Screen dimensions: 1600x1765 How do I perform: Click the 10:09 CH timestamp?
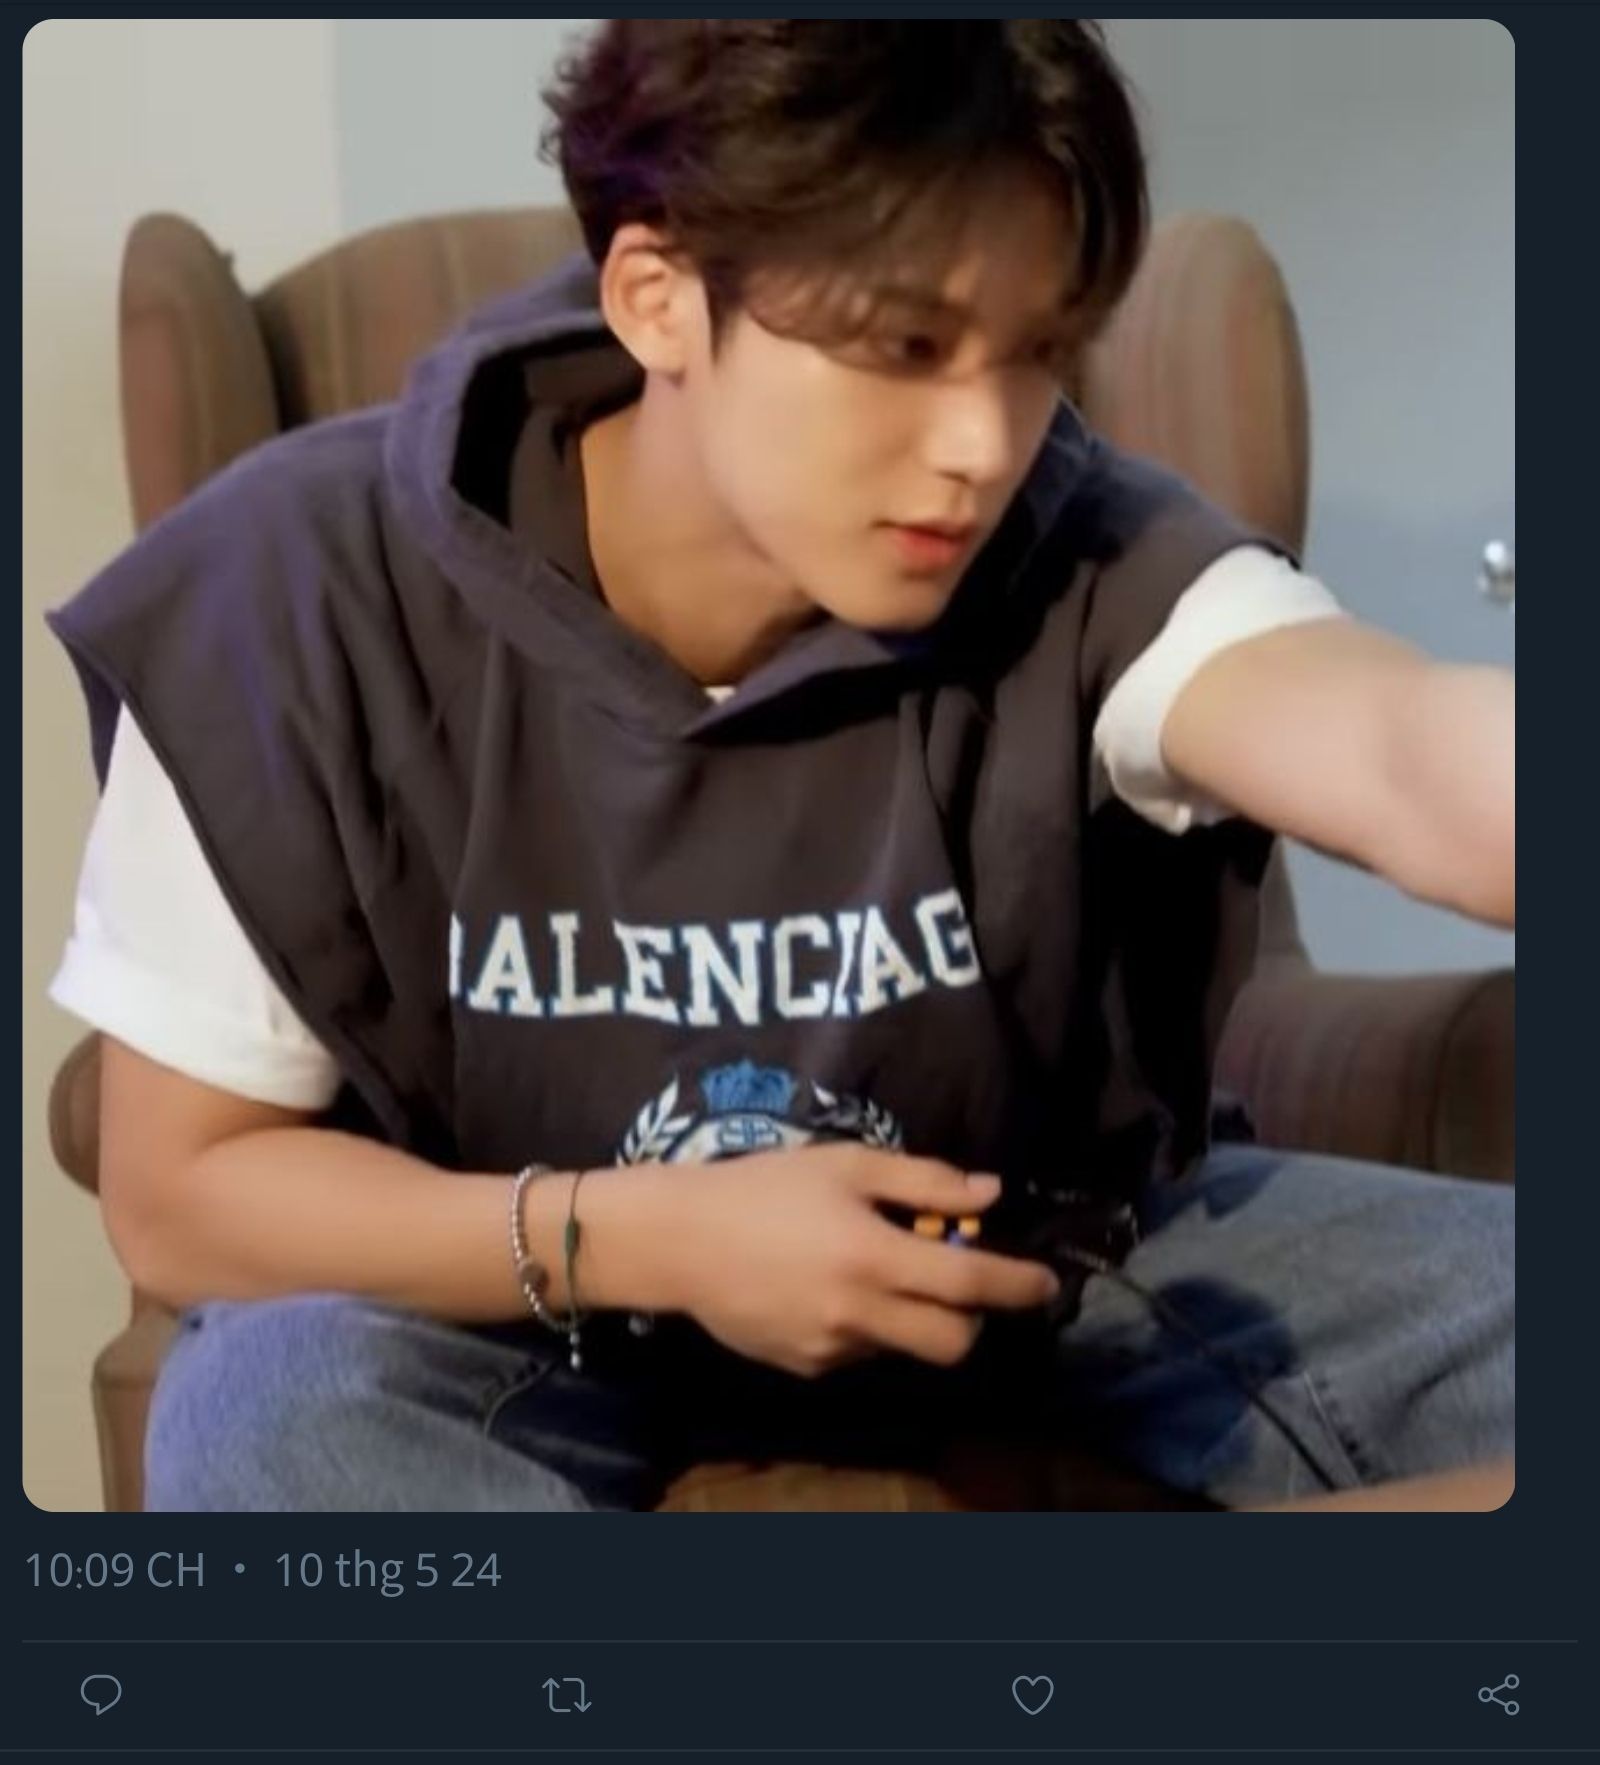tap(114, 1570)
